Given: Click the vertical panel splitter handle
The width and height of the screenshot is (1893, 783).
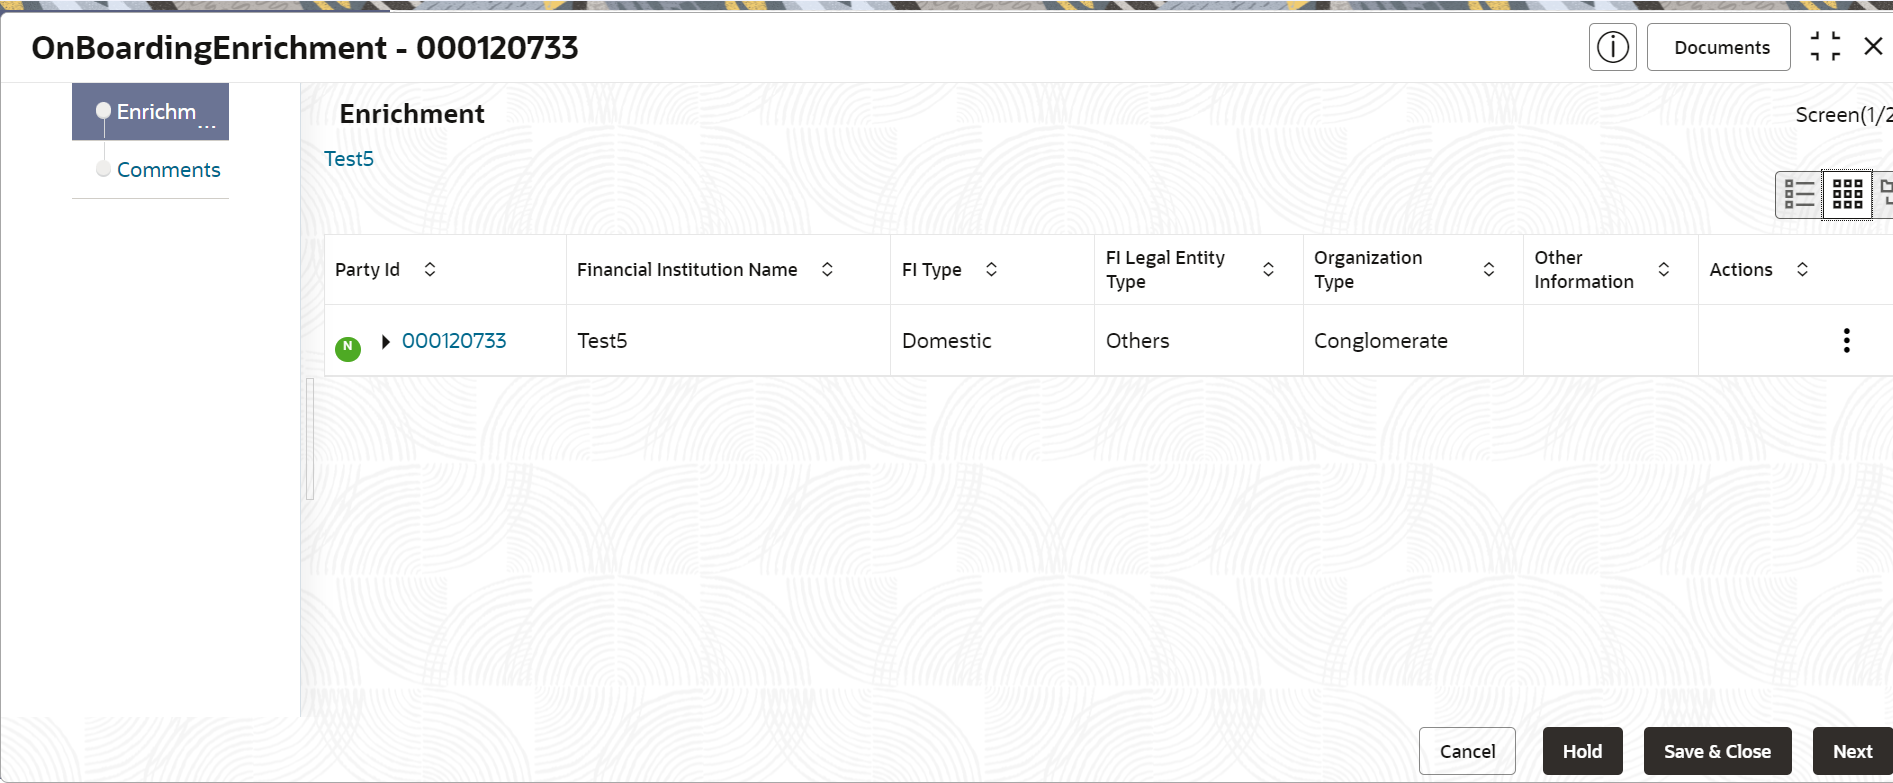Looking at the screenshot, I should [x=310, y=439].
